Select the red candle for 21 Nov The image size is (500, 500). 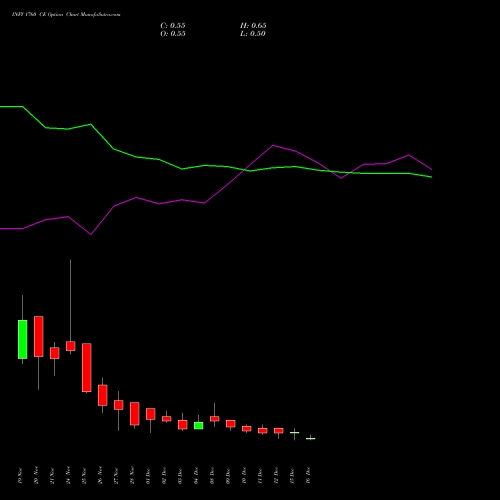point(55,353)
